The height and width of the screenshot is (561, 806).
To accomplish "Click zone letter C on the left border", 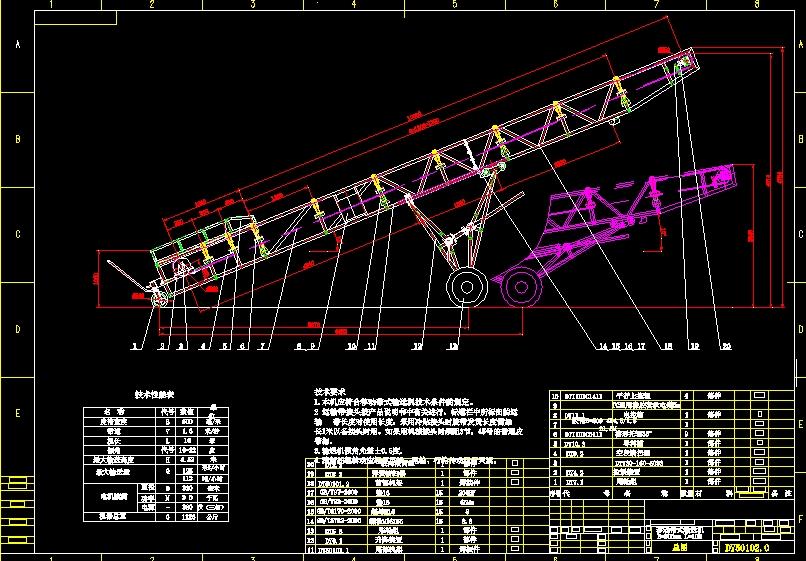I will pyautogui.click(x=18, y=234).
